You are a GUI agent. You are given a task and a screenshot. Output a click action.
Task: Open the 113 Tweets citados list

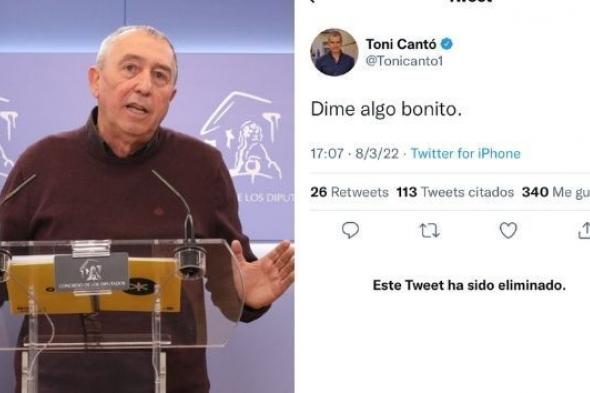click(455, 192)
